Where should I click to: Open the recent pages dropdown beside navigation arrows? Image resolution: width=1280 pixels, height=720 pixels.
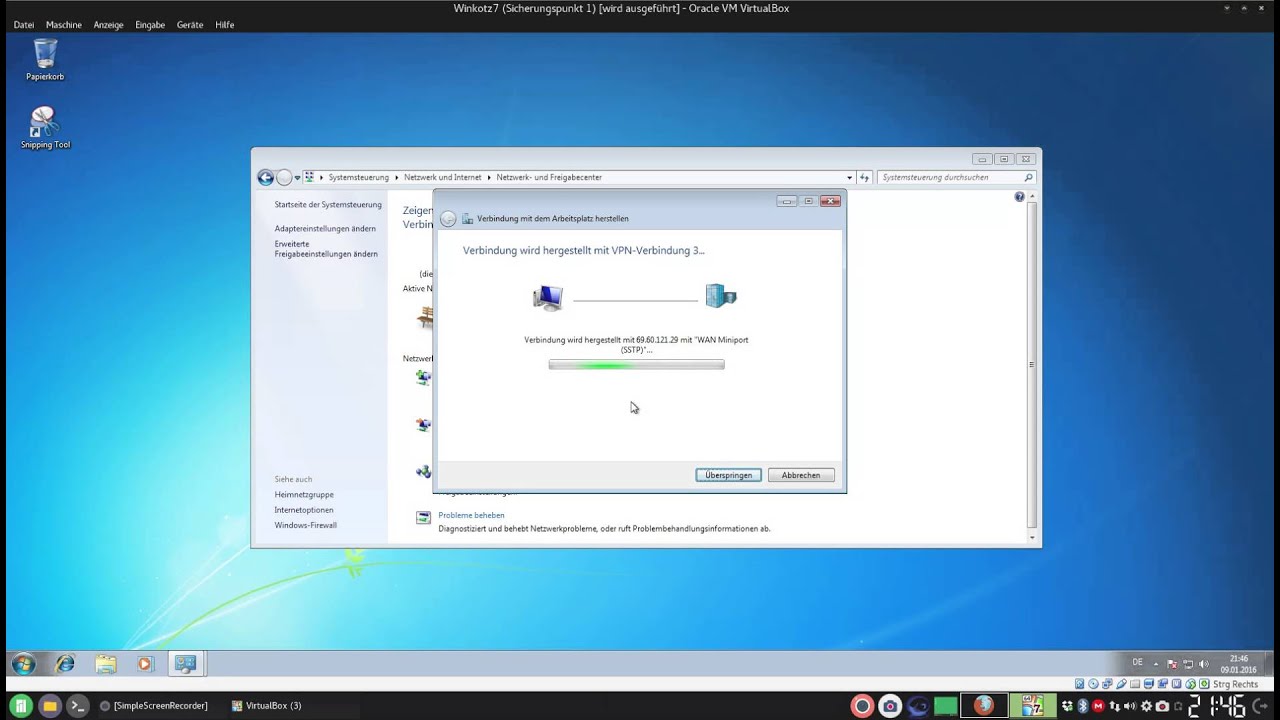tap(297, 177)
